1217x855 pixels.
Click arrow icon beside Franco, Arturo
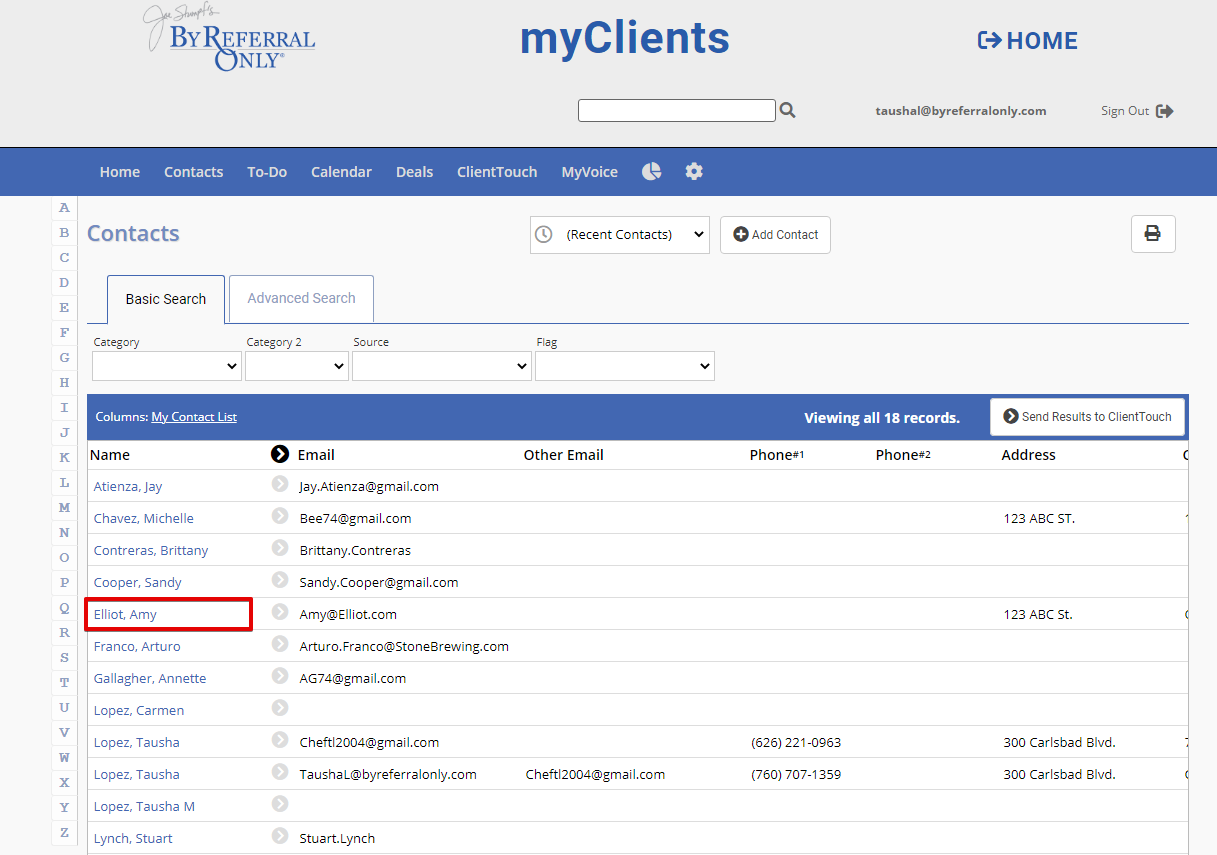pos(280,645)
